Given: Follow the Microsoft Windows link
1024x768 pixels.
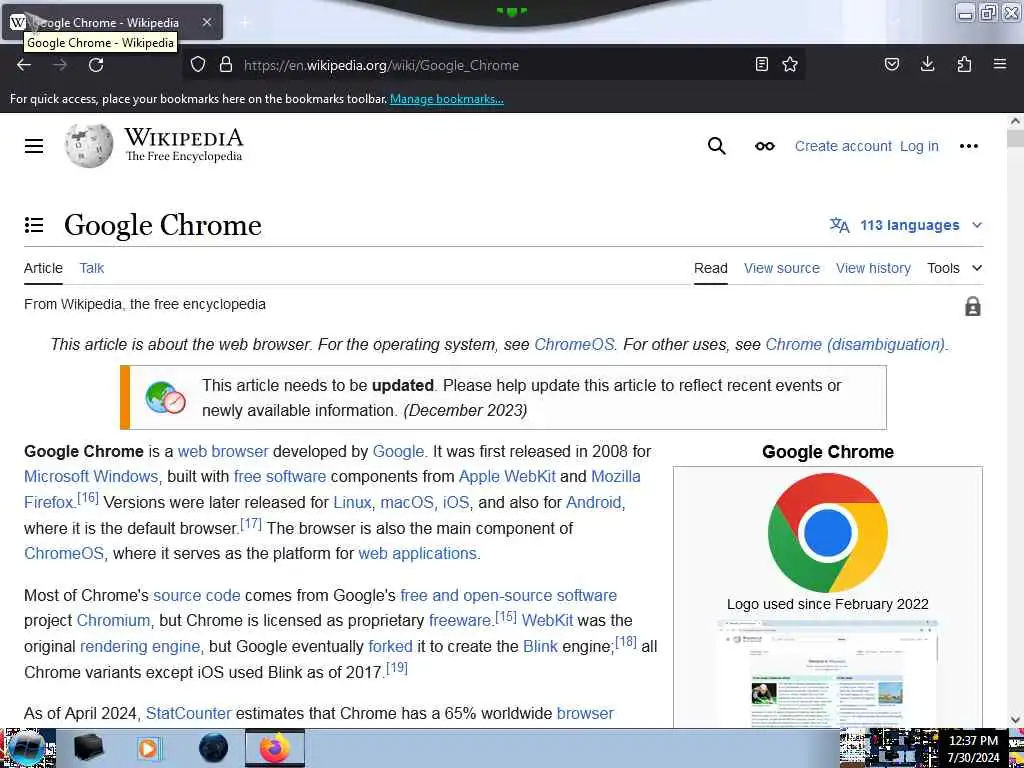Looking at the screenshot, I should pos(91,476).
